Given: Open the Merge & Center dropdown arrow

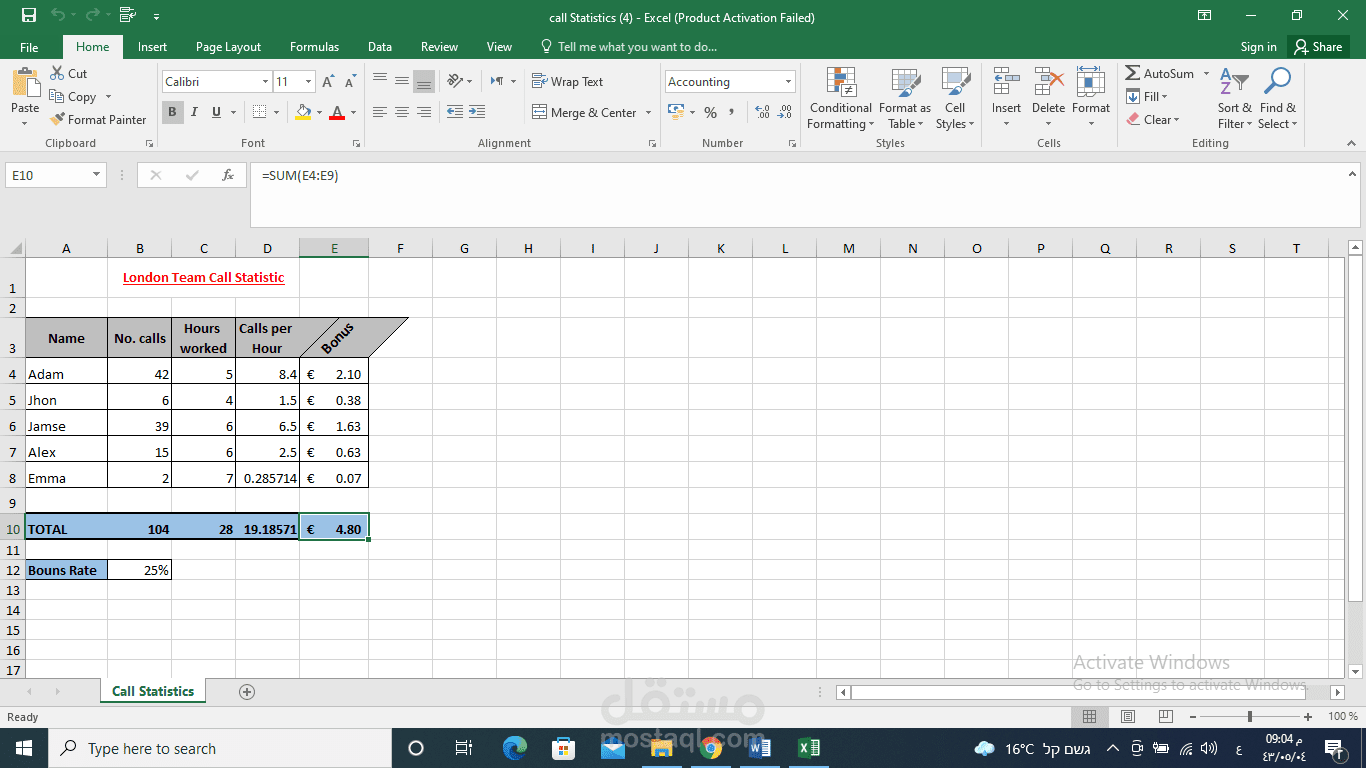Looking at the screenshot, I should (x=648, y=113).
